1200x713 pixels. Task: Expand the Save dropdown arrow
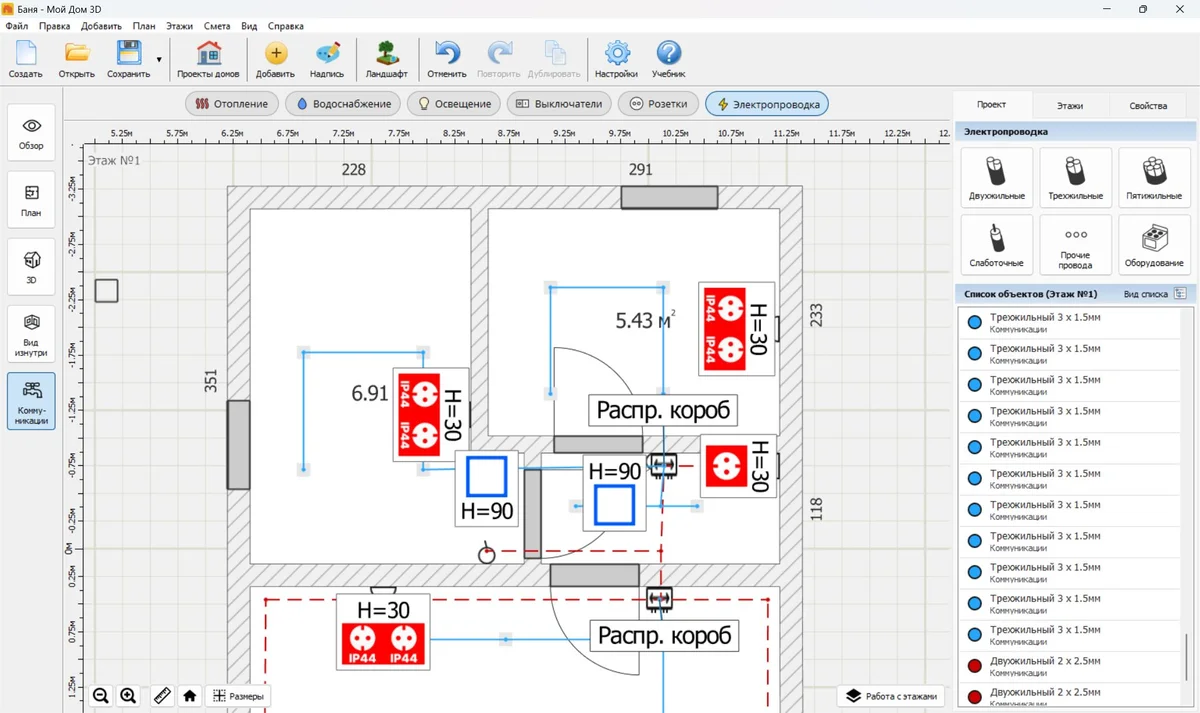159,60
